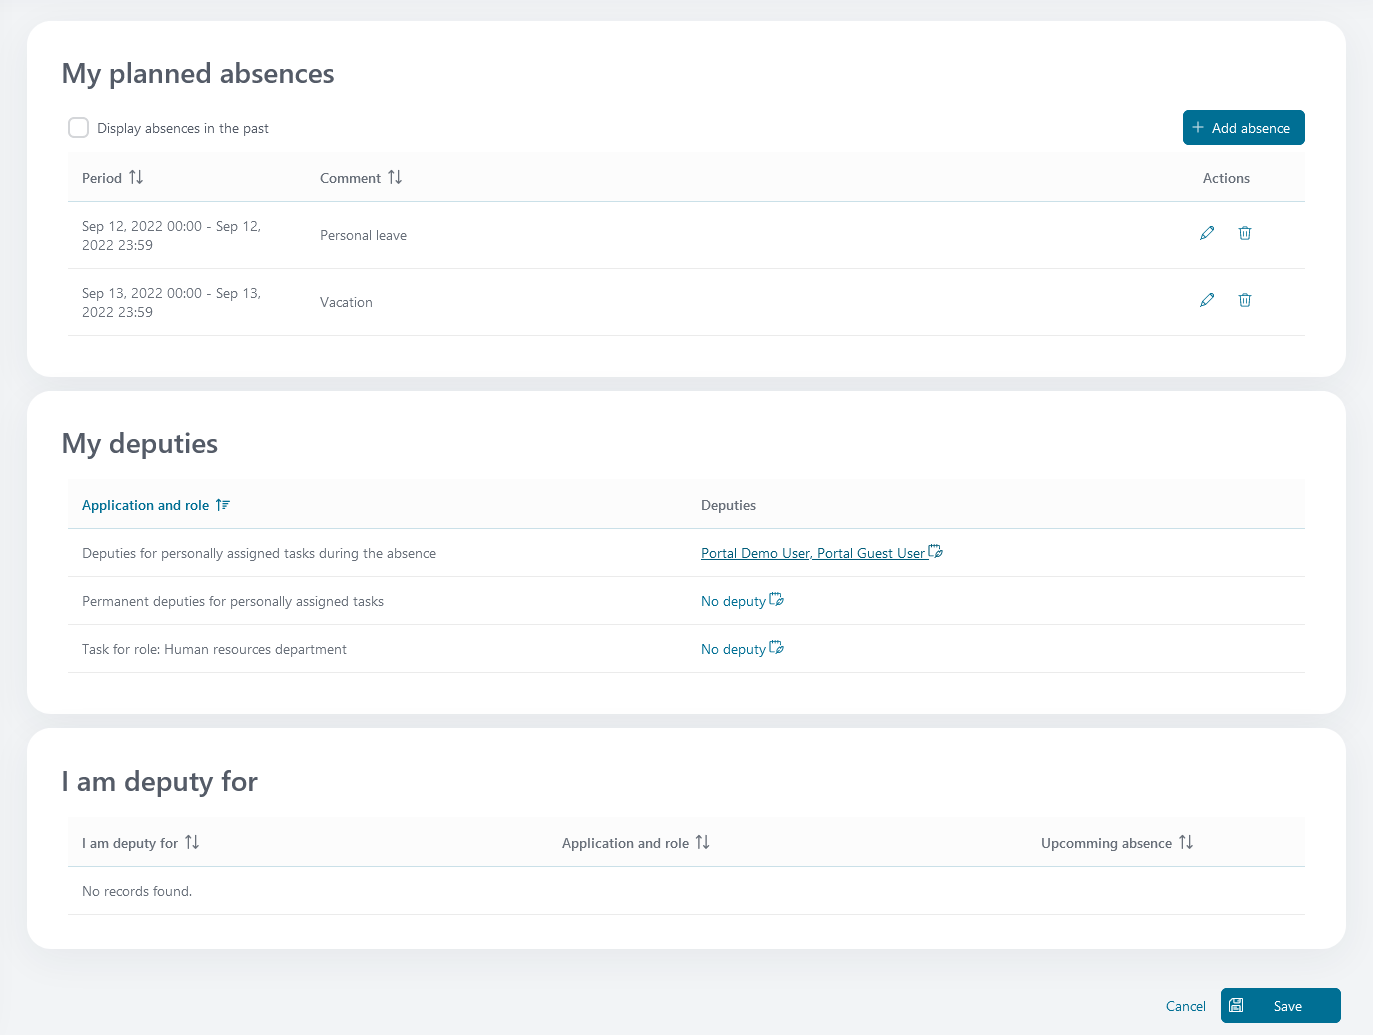This screenshot has height=1035, width=1373.
Task: Select the 'Personal leave' comment cell
Action: (x=363, y=235)
